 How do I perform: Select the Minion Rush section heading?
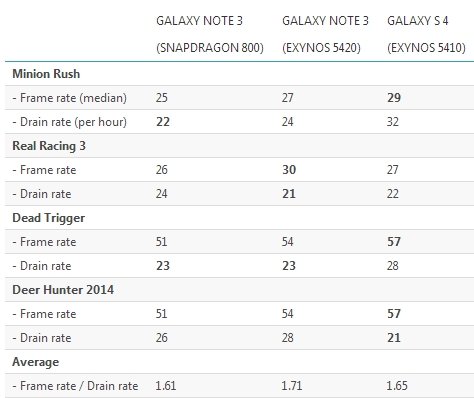(46, 74)
